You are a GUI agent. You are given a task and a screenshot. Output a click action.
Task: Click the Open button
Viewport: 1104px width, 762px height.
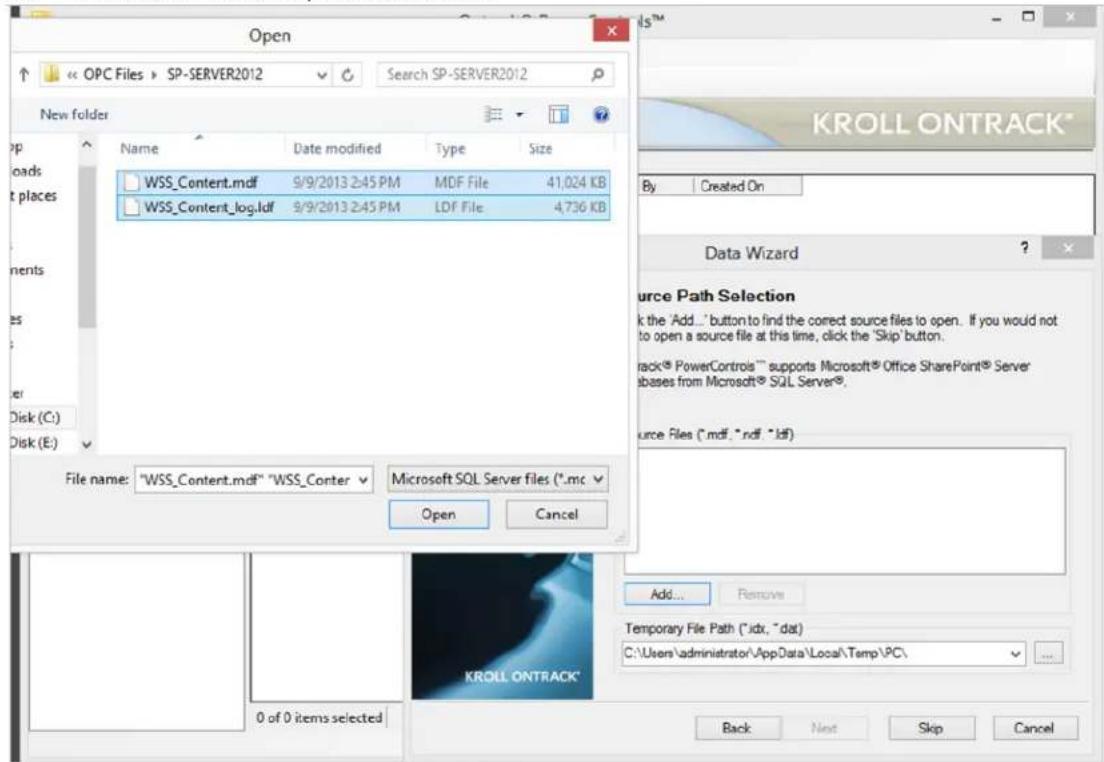439,514
